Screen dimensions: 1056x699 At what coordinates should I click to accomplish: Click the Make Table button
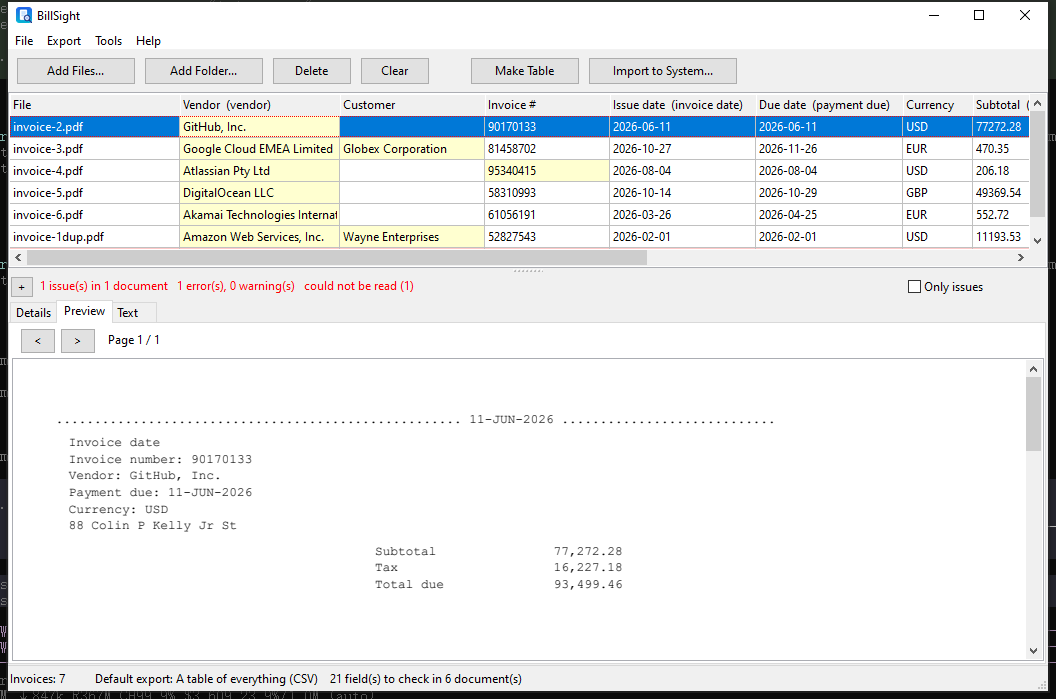click(525, 71)
